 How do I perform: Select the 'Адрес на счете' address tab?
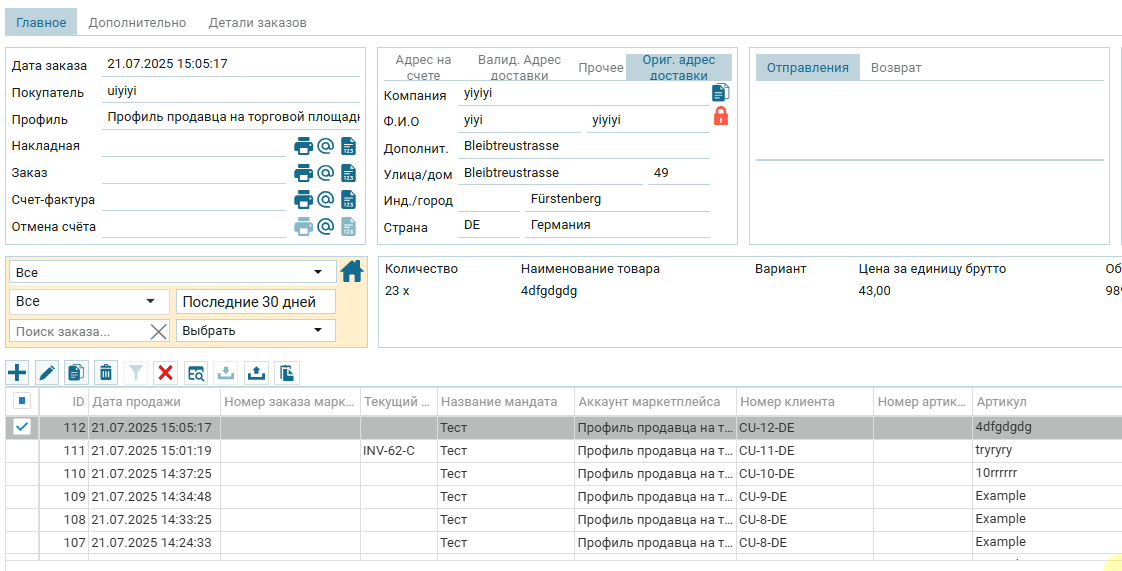click(x=423, y=67)
